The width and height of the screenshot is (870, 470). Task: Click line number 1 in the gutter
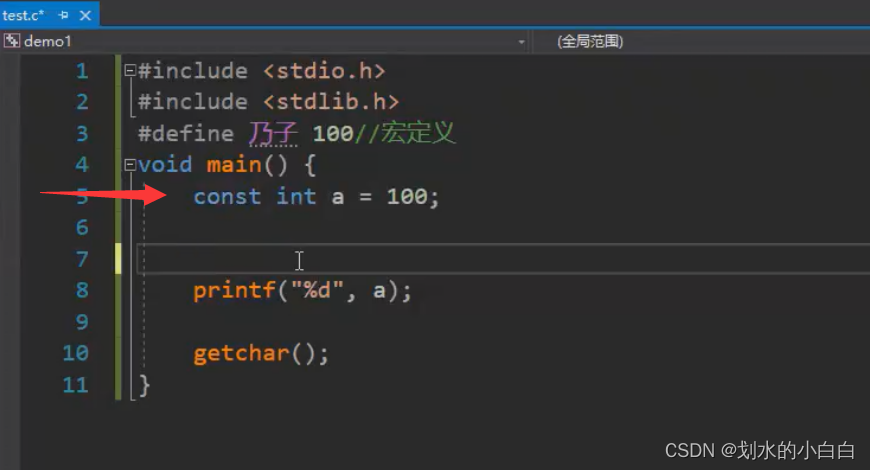(82, 71)
